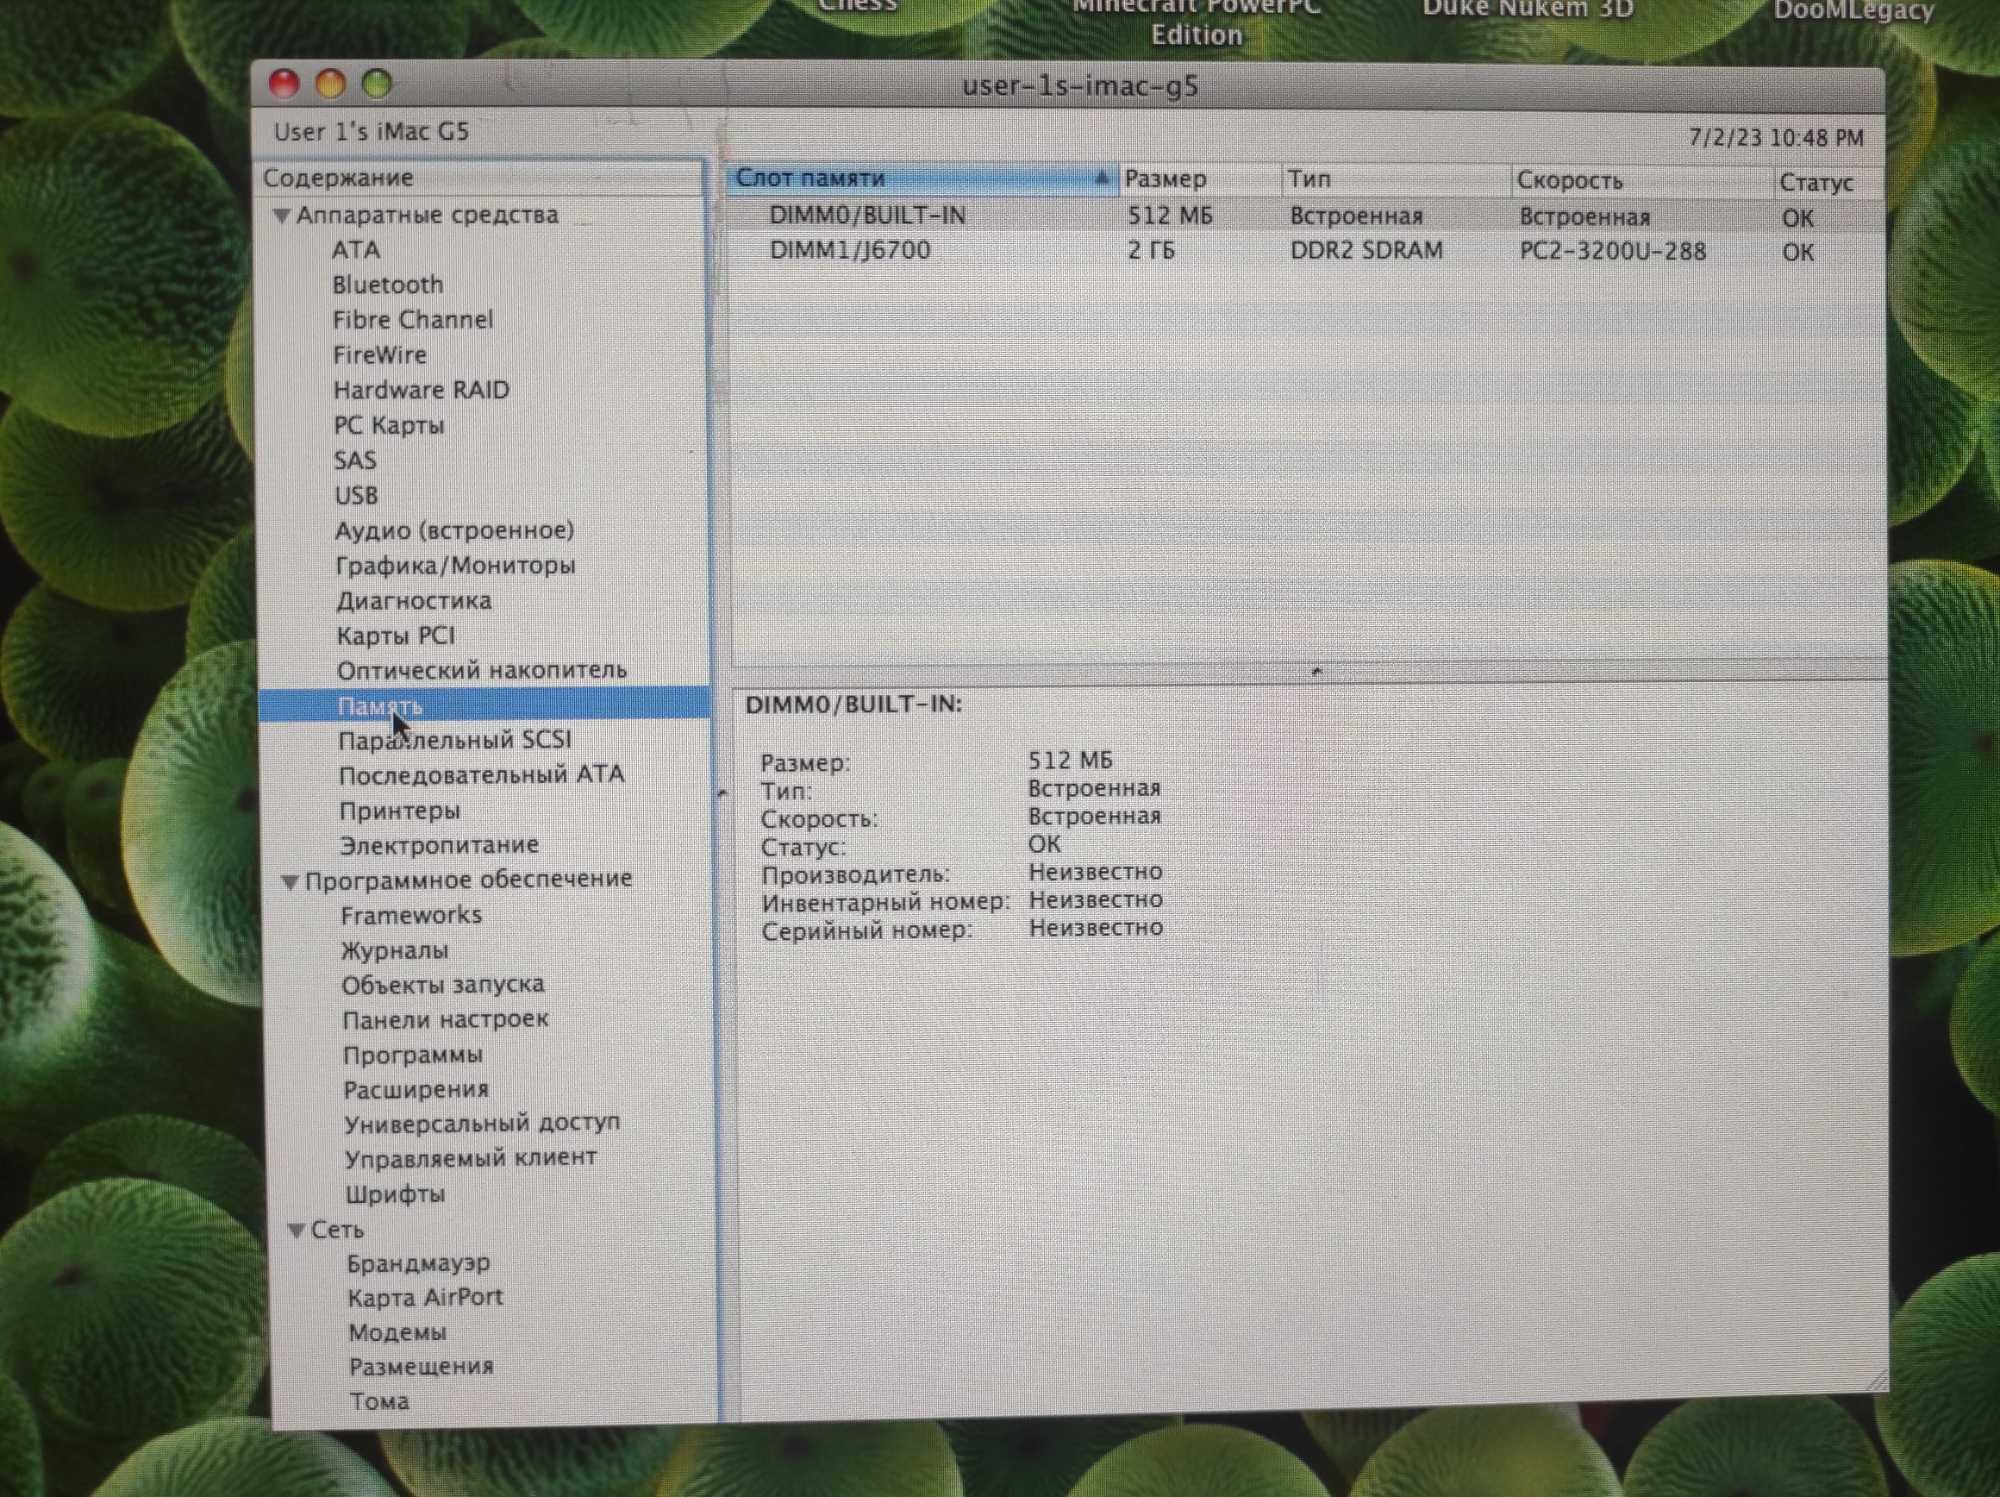Image resolution: width=2000 pixels, height=1497 pixels.
Task: Sort by Скорость column header
Action: (1640, 181)
